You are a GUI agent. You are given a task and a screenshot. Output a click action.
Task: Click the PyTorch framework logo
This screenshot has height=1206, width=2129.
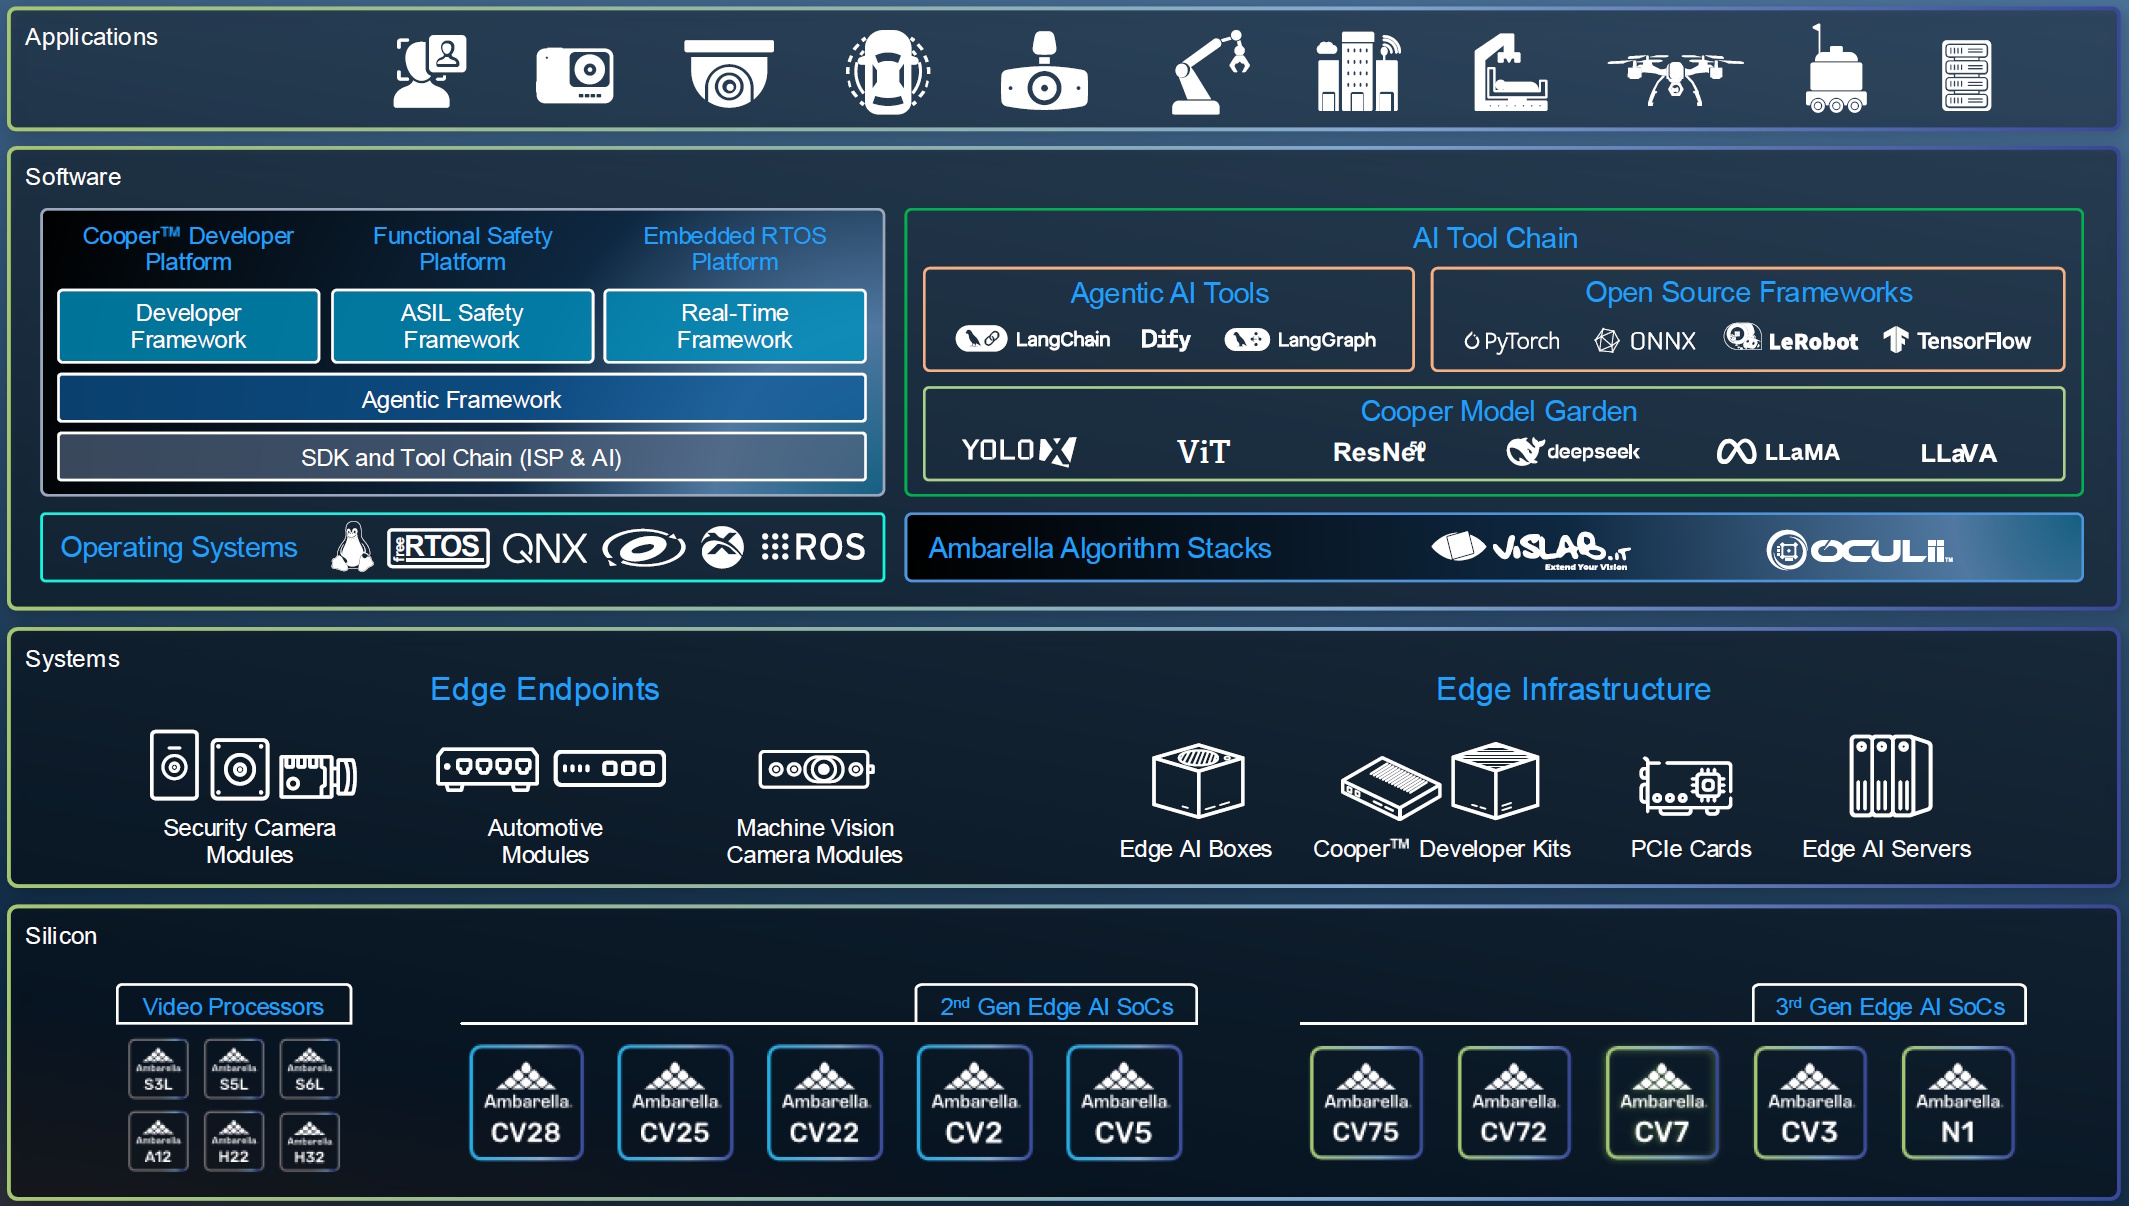pyautogui.click(x=1511, y=341)
